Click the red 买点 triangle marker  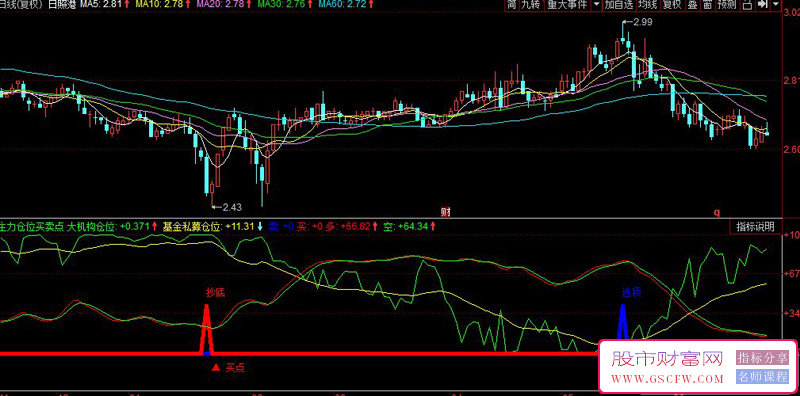[216, 367]
